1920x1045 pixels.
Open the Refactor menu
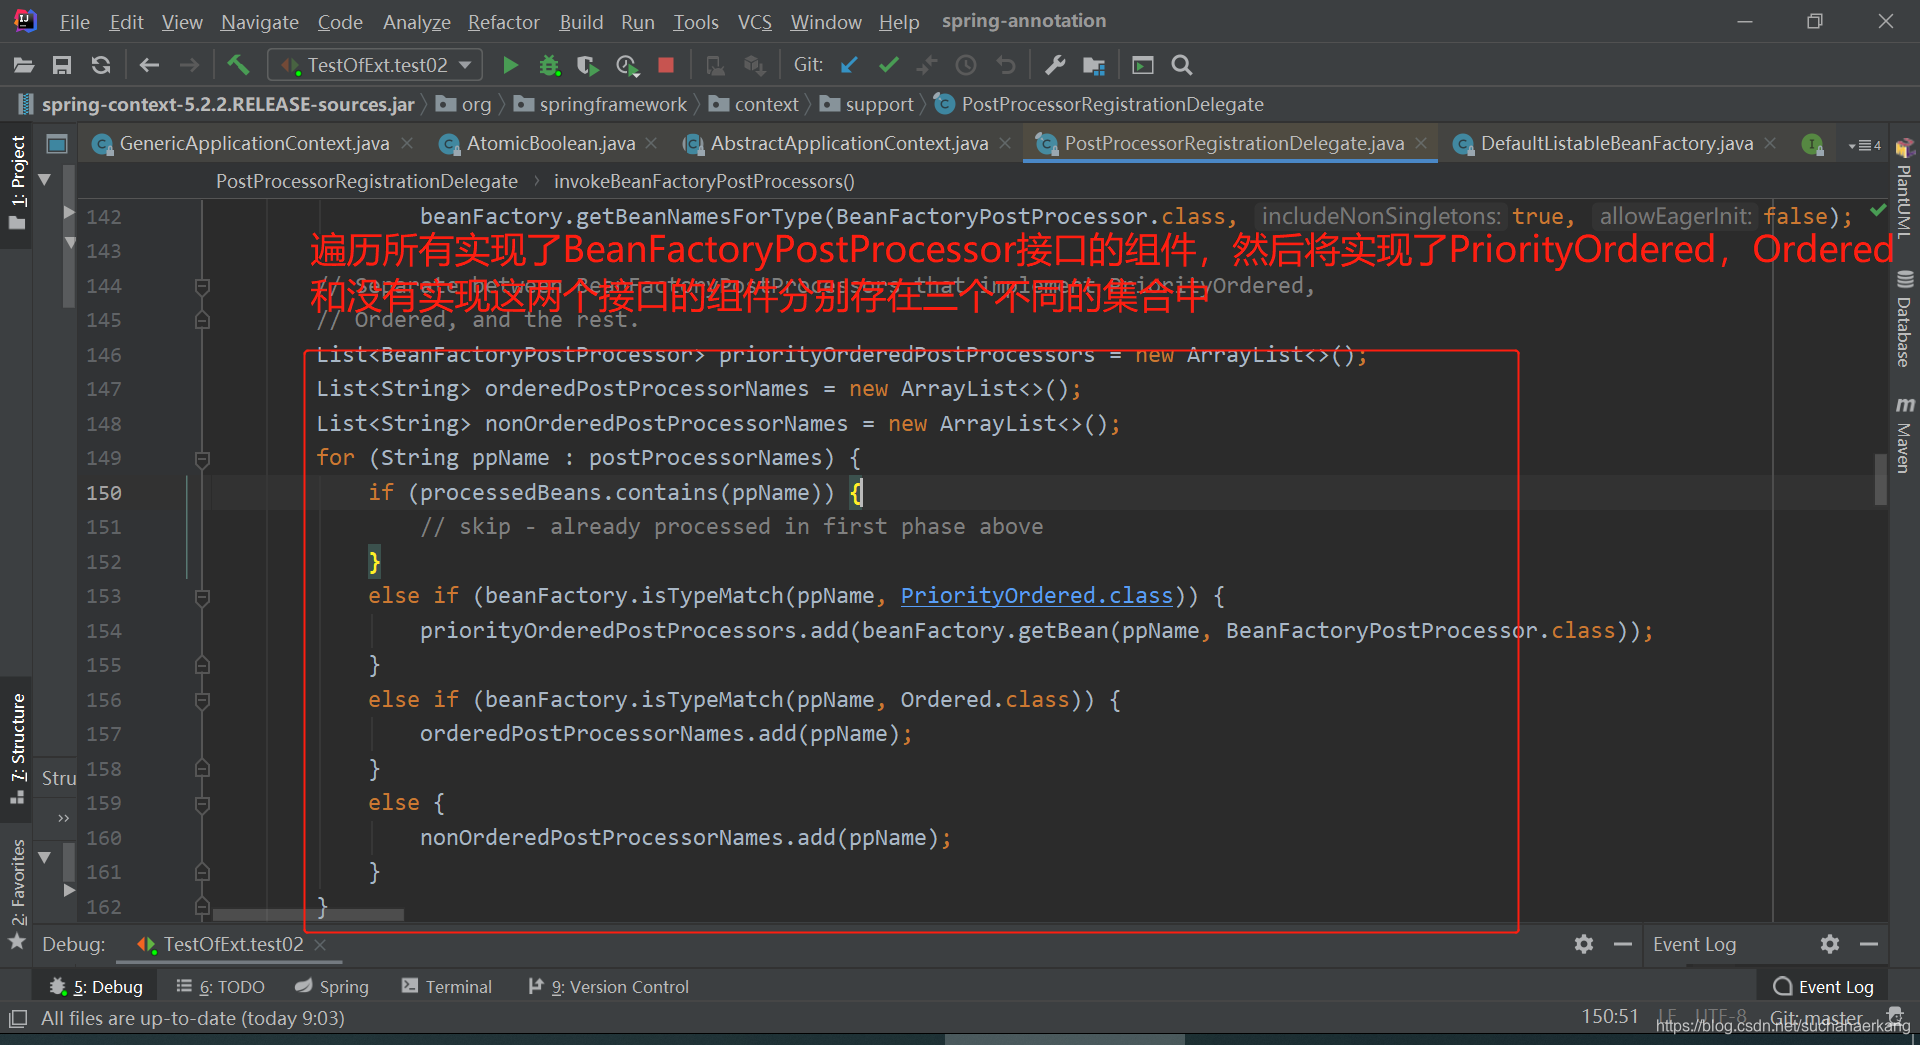pyautogui.click(x=503, y=22)
